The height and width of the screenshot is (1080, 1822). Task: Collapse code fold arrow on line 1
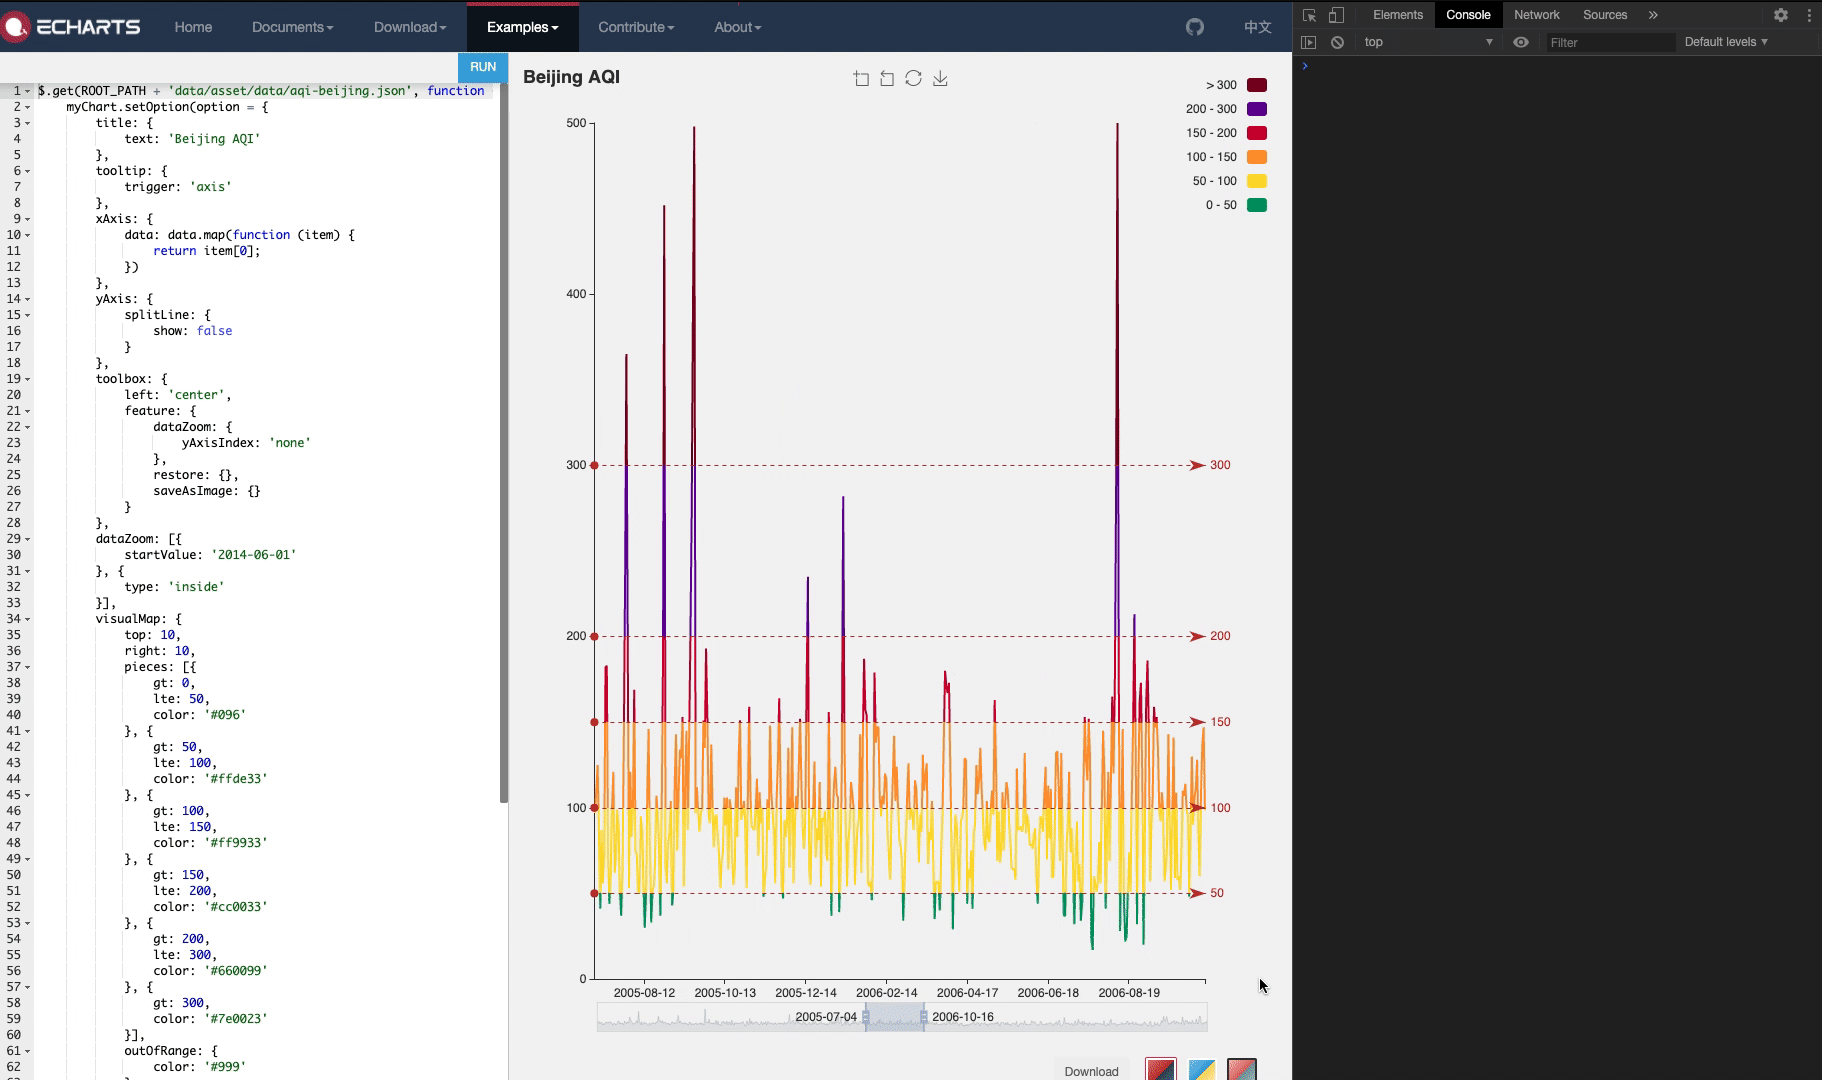[x=28, y=91]
